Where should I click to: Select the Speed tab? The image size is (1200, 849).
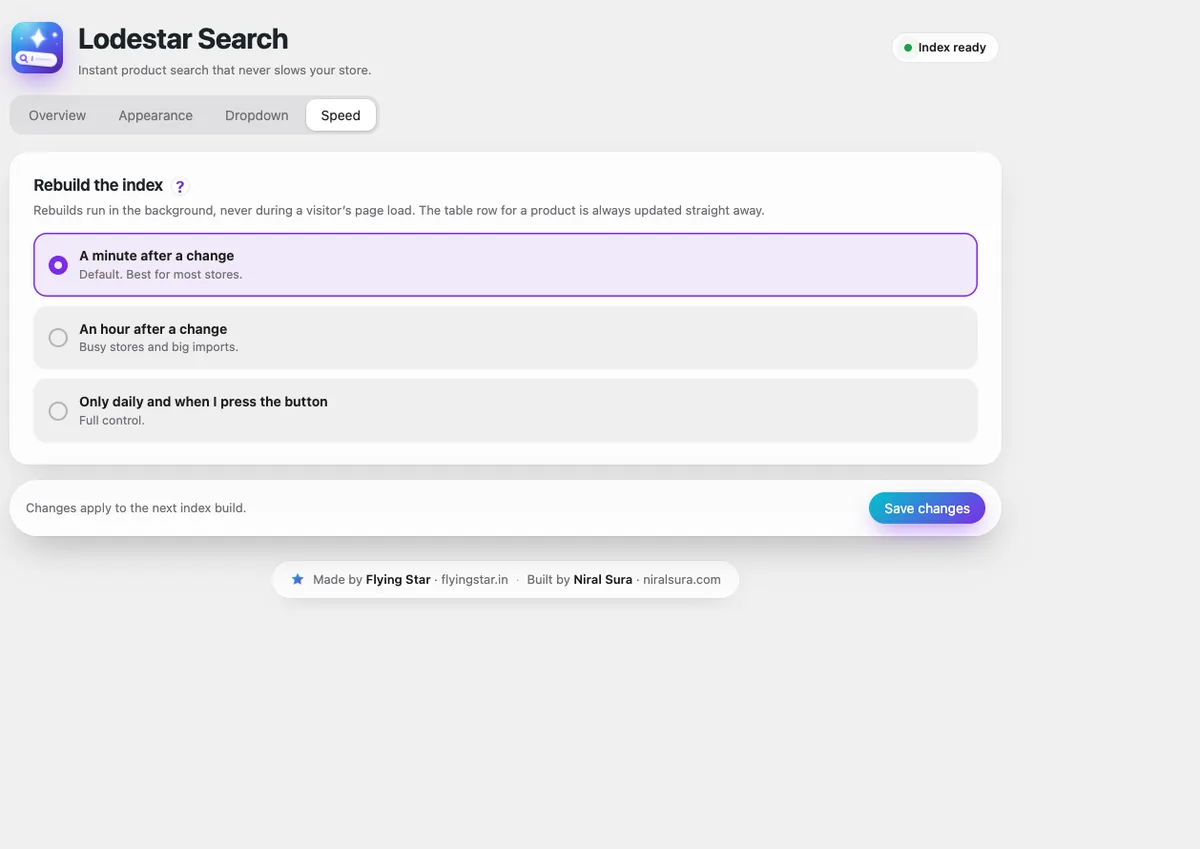[340, 115]
